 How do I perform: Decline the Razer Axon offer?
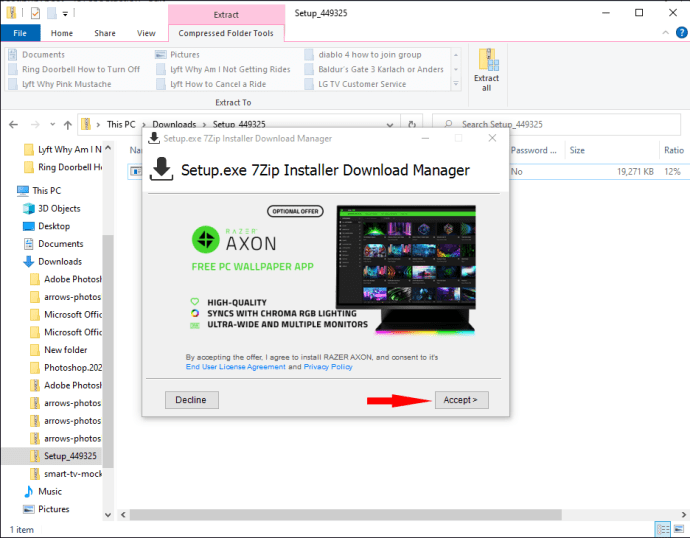tap(191, 400)
